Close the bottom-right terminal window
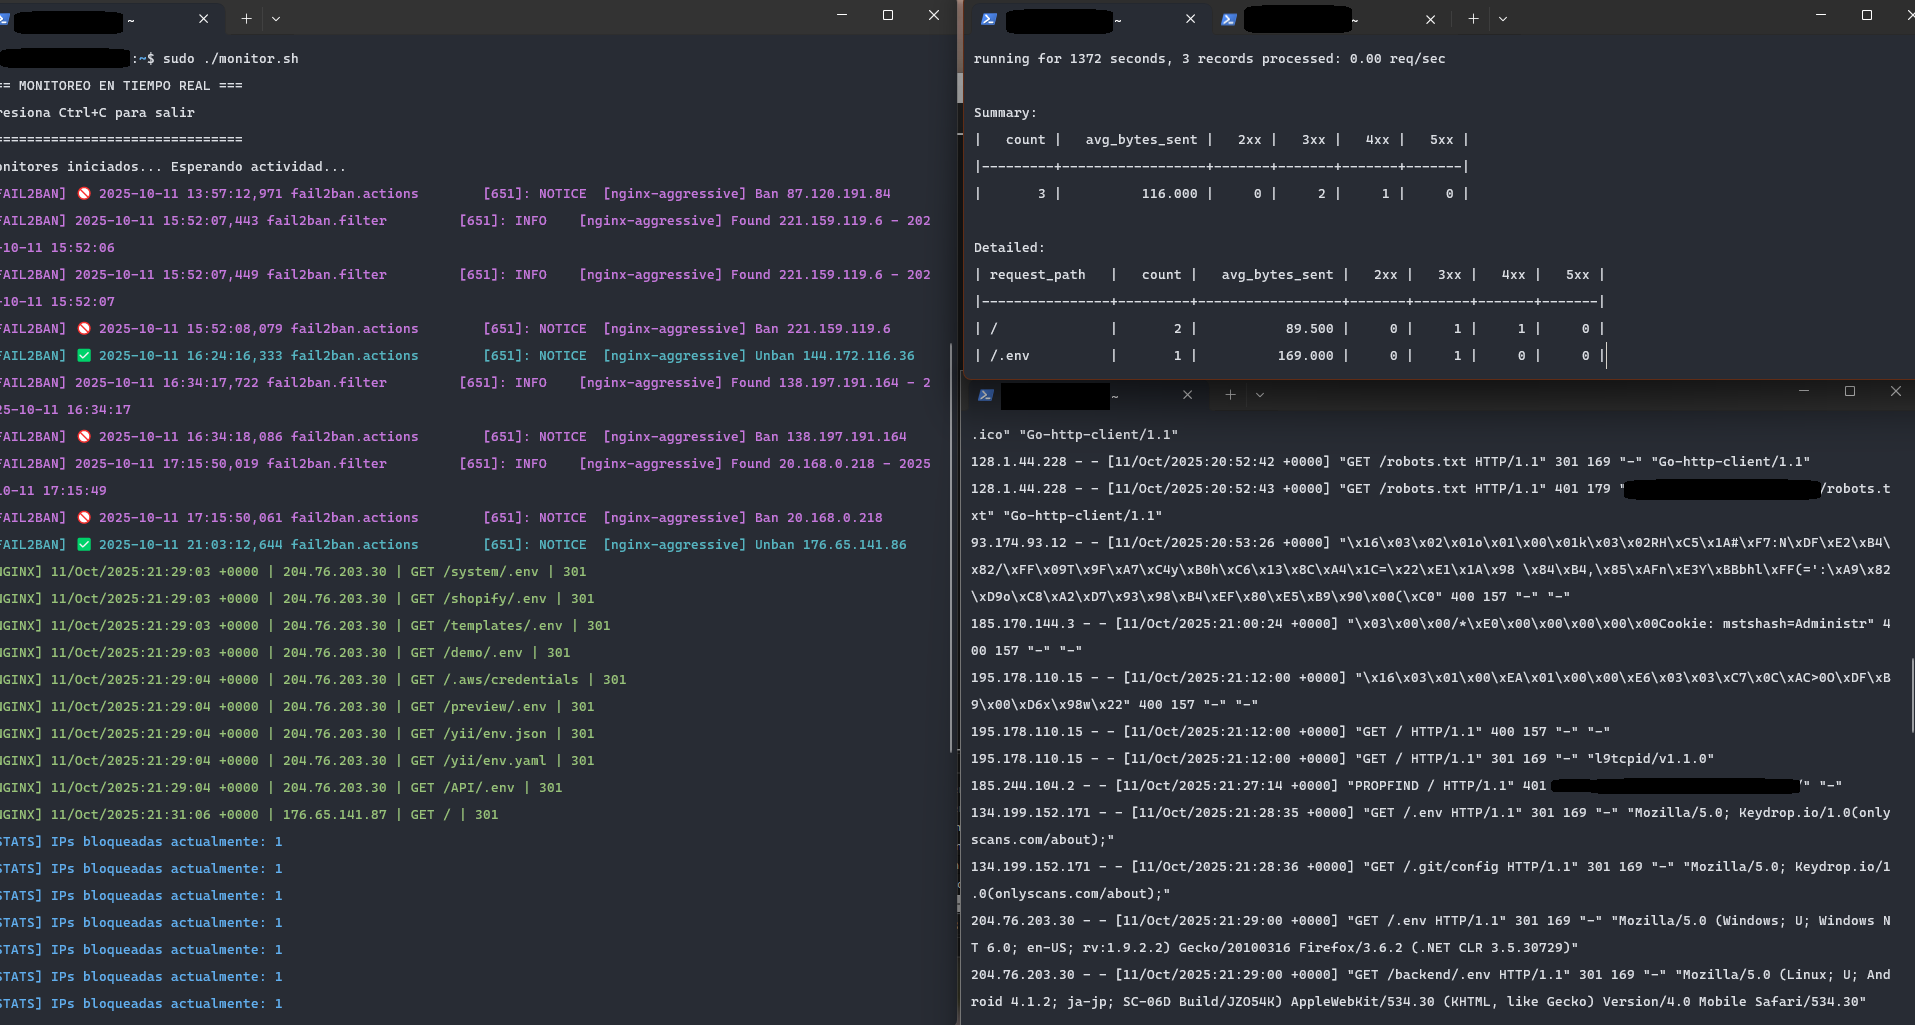 coord(1895,391)
